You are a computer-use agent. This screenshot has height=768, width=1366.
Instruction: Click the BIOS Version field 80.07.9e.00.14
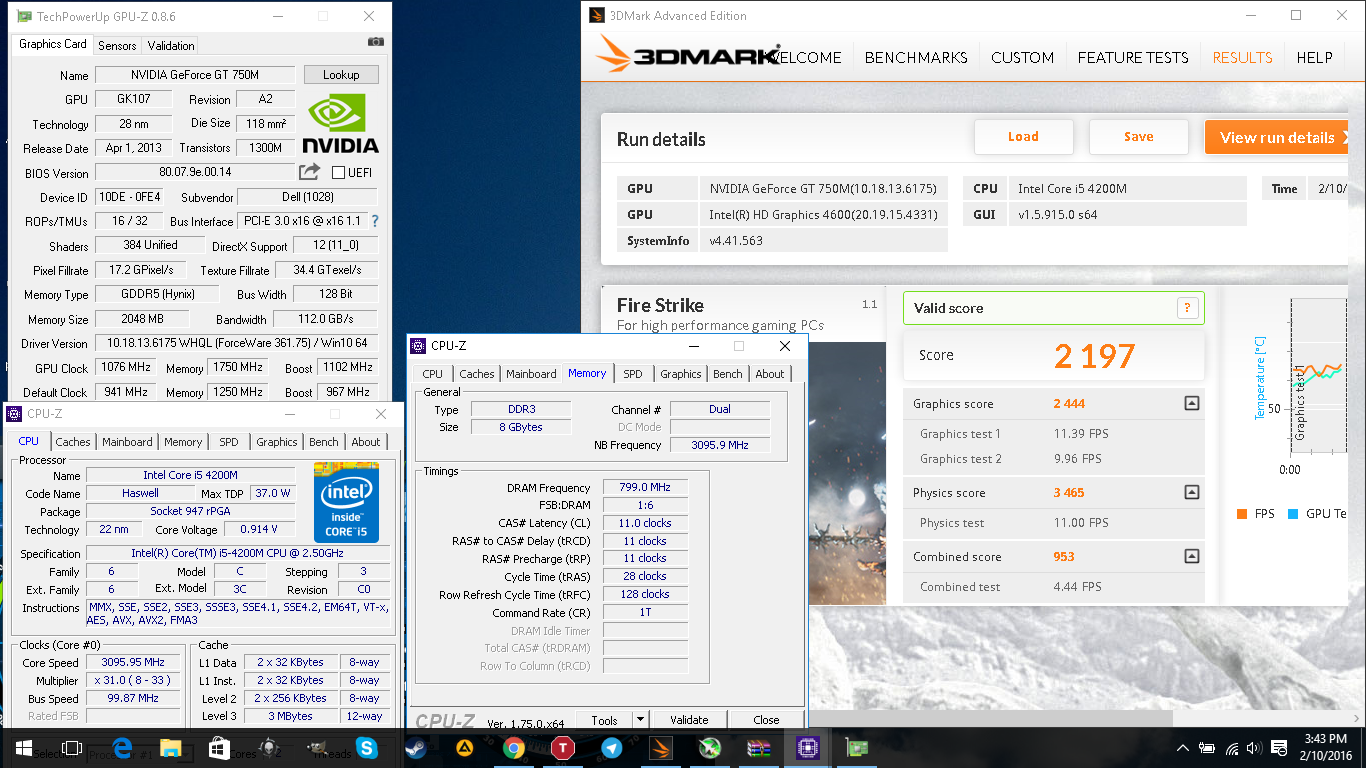195,172
